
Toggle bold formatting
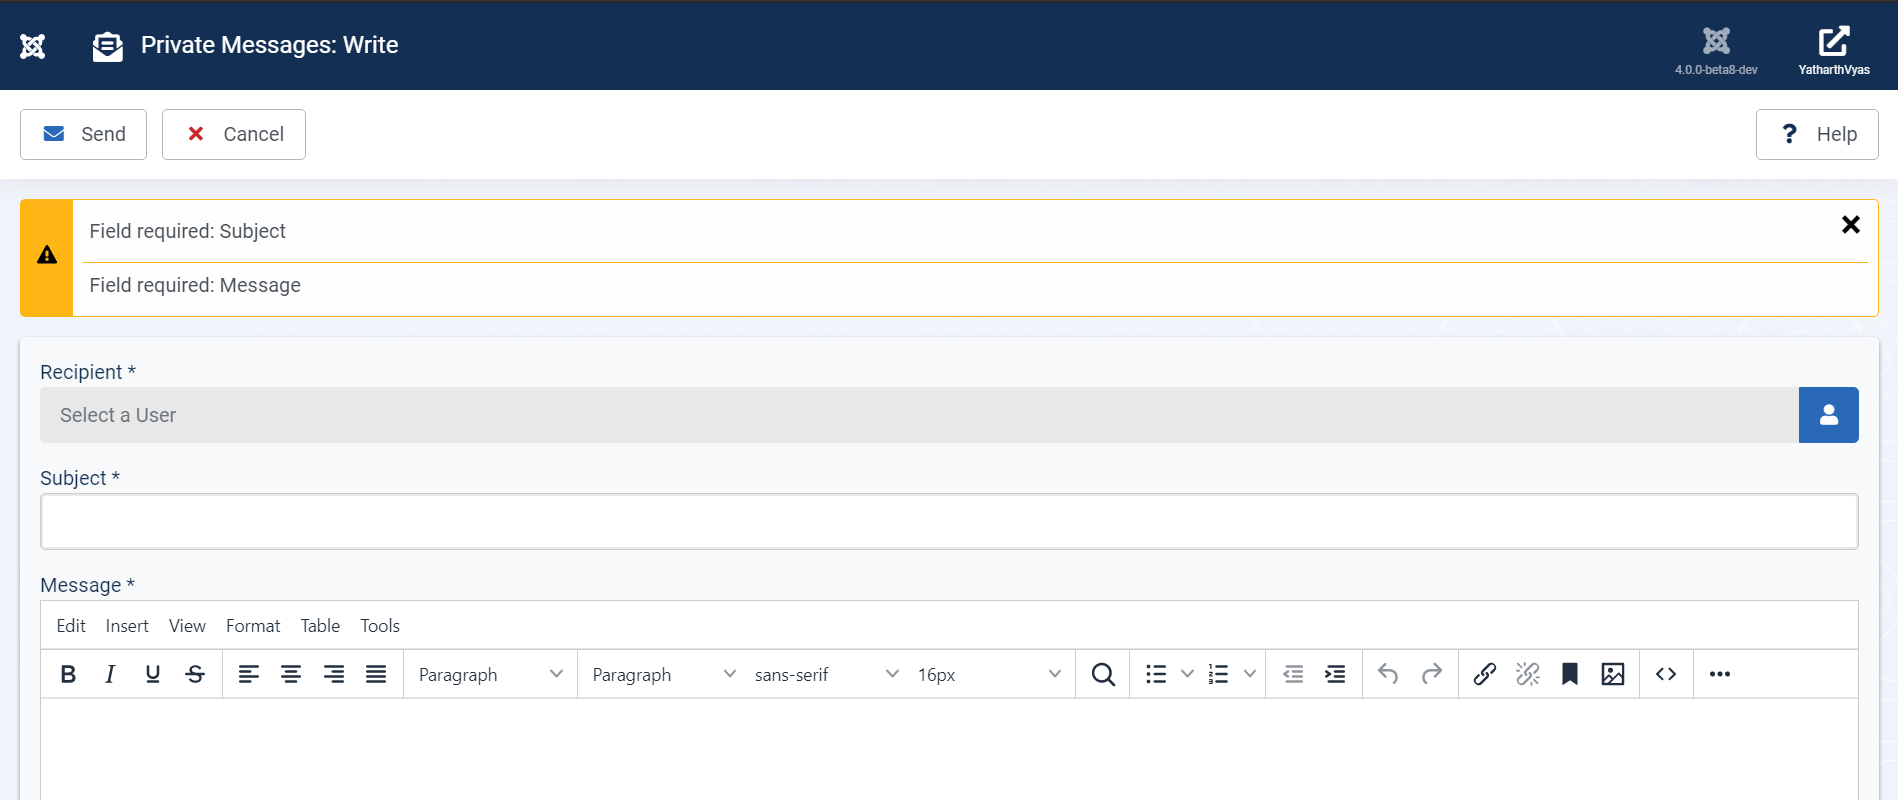(68, 674)
